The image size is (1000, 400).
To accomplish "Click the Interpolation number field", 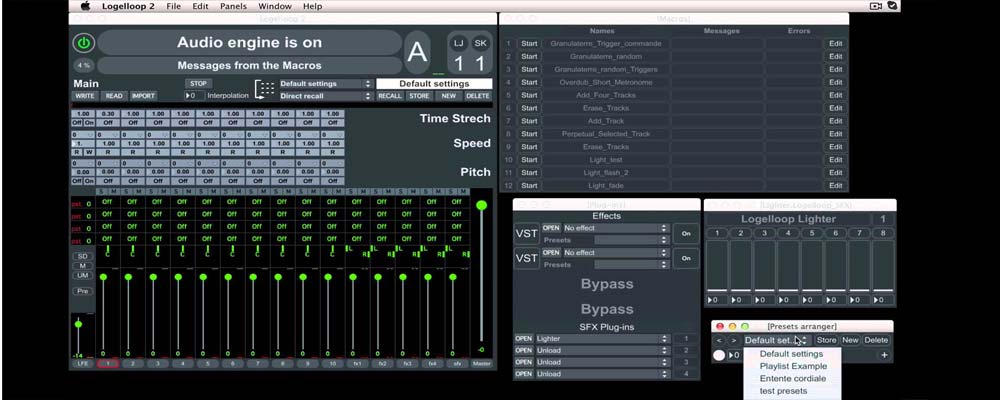I will (x=195, y=96).
